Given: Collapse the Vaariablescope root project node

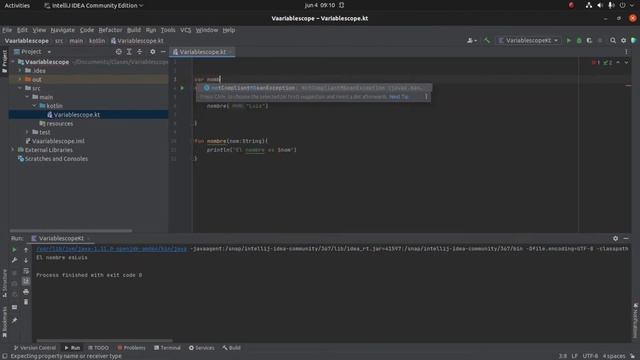Looking at the screenshot, I should click(13, 62).
